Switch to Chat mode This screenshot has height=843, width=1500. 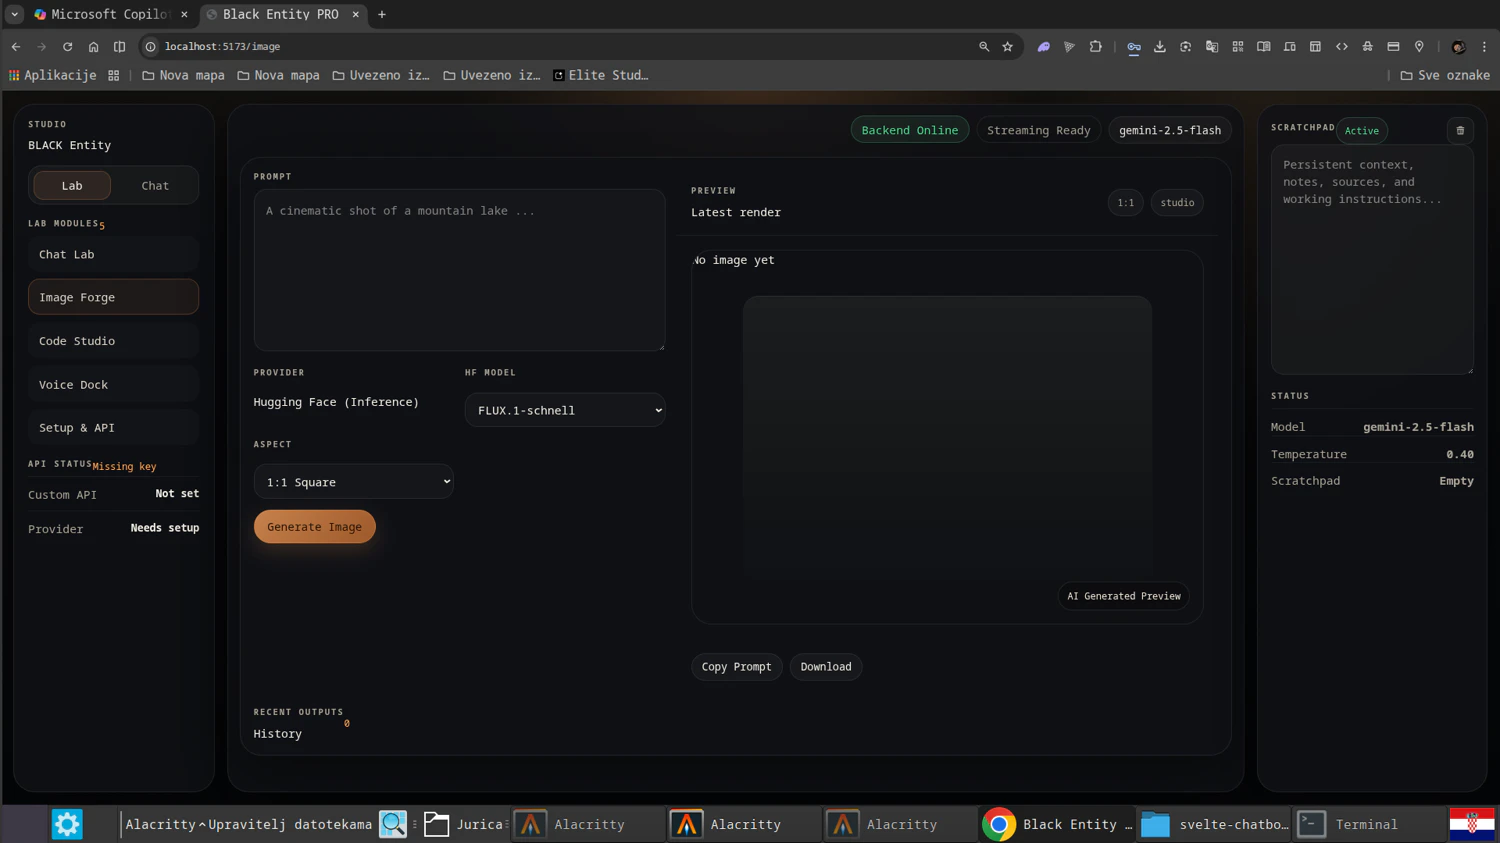point(155,185)
